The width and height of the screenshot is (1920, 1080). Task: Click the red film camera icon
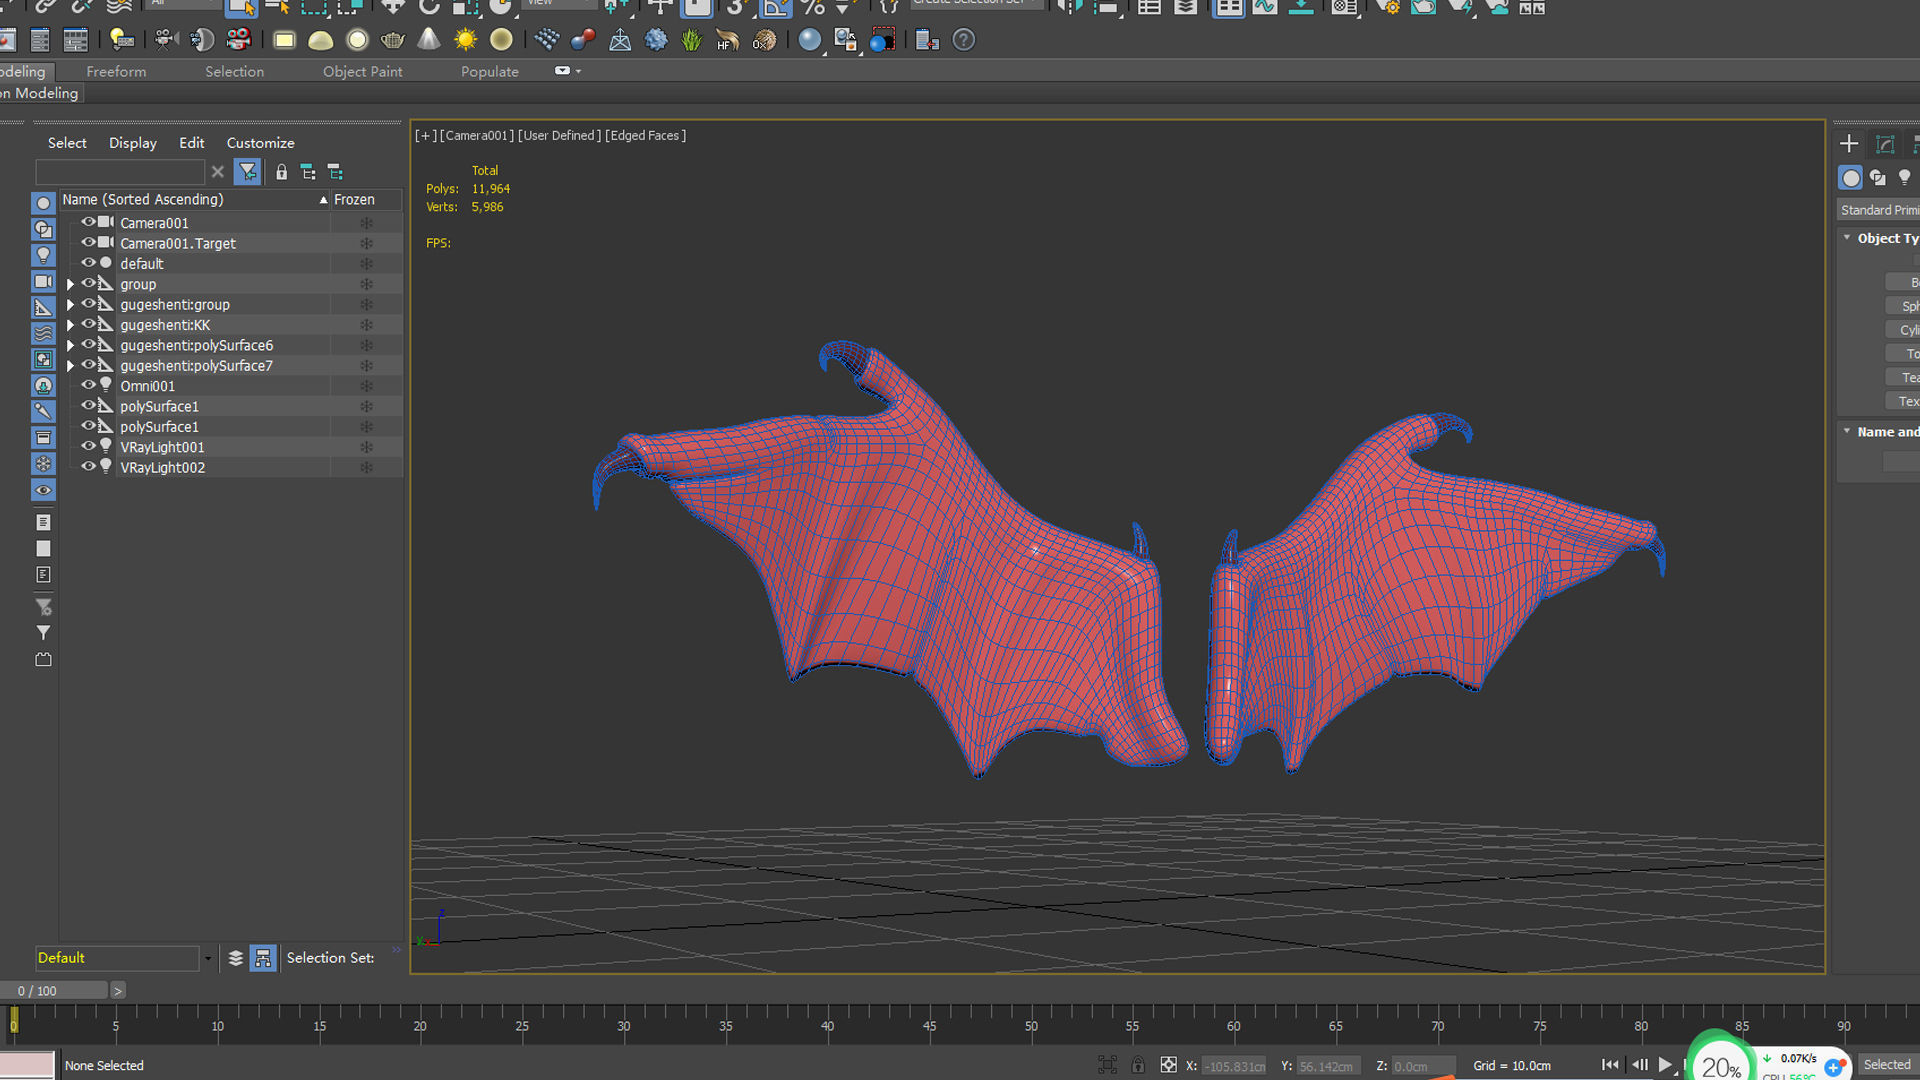pos(238,40)
